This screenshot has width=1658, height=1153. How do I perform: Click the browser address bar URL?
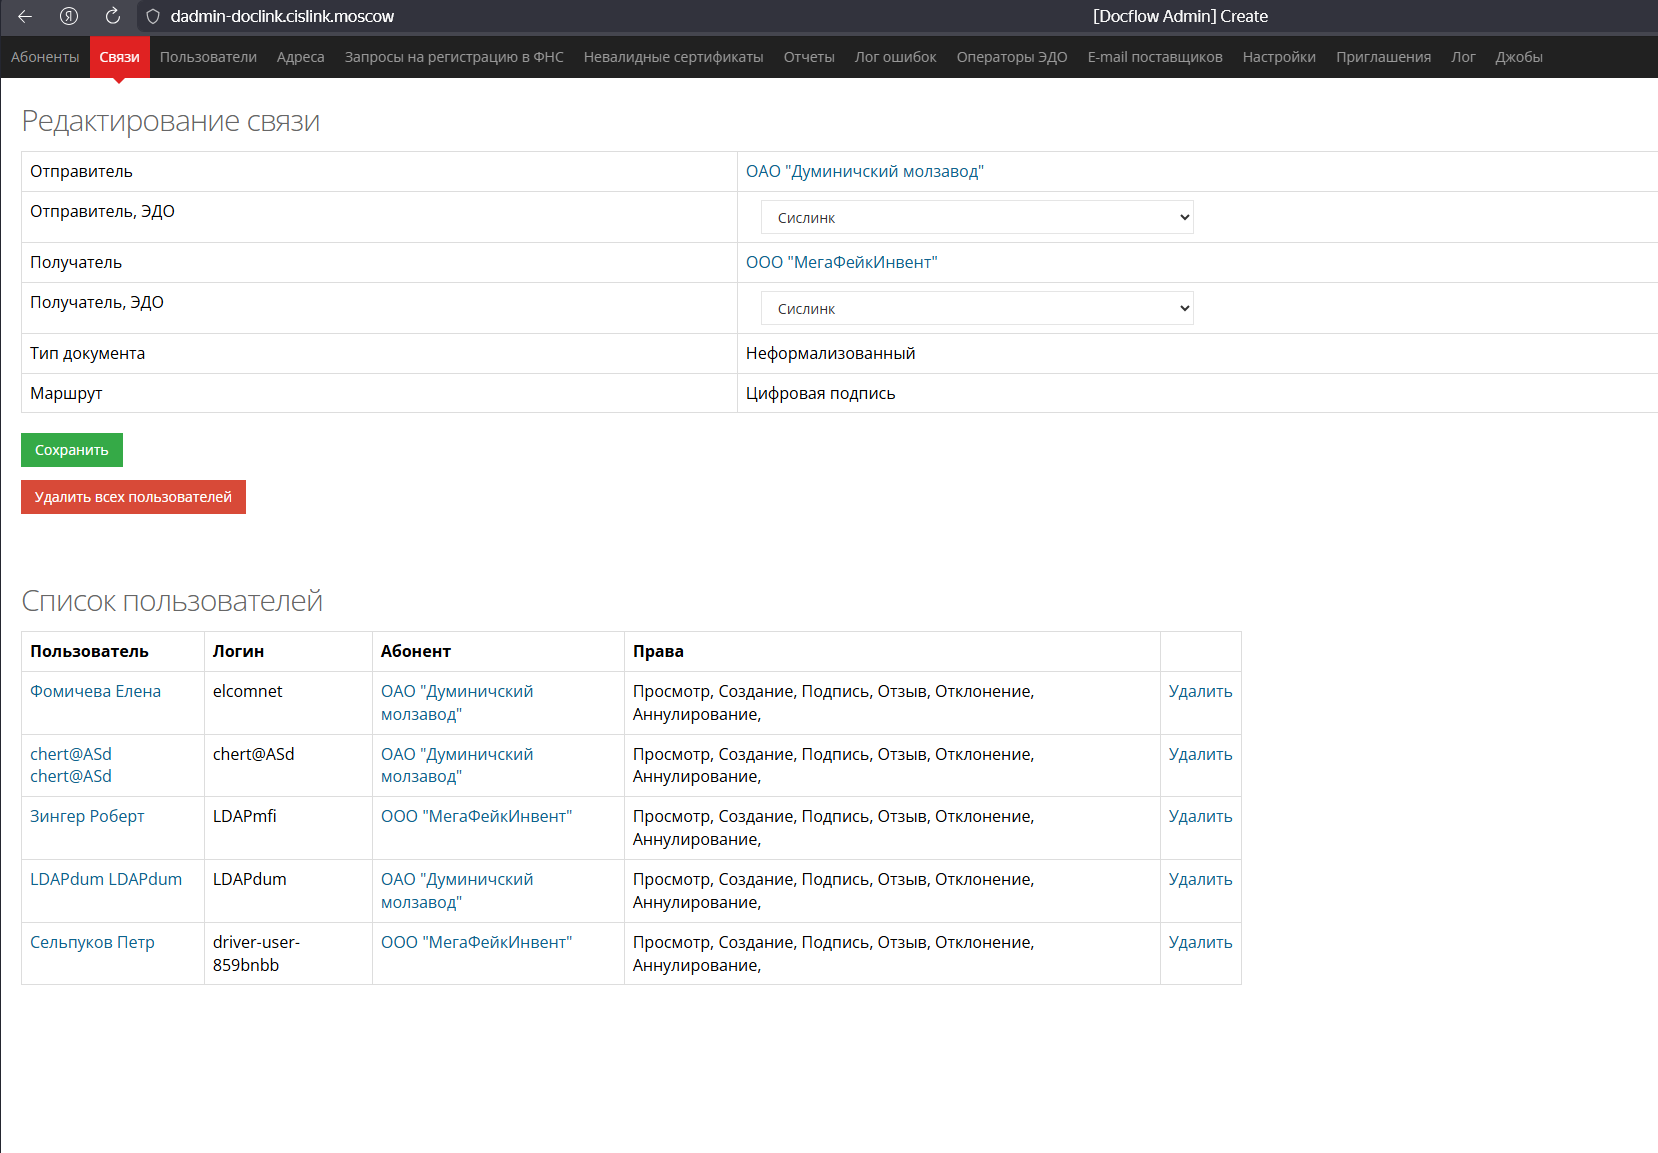pyautogui.click(x=282, y=16)
